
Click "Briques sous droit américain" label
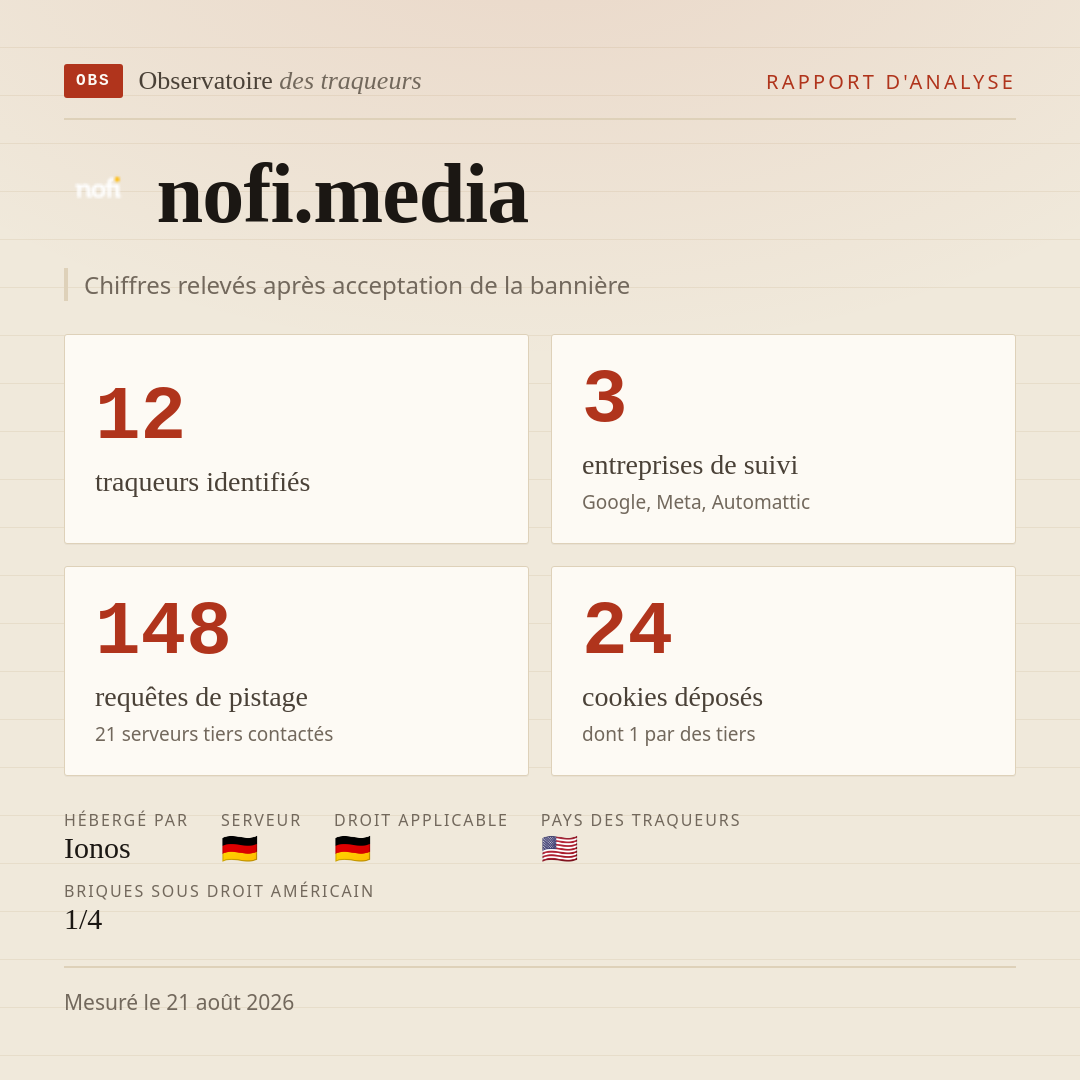pos(219,891)
